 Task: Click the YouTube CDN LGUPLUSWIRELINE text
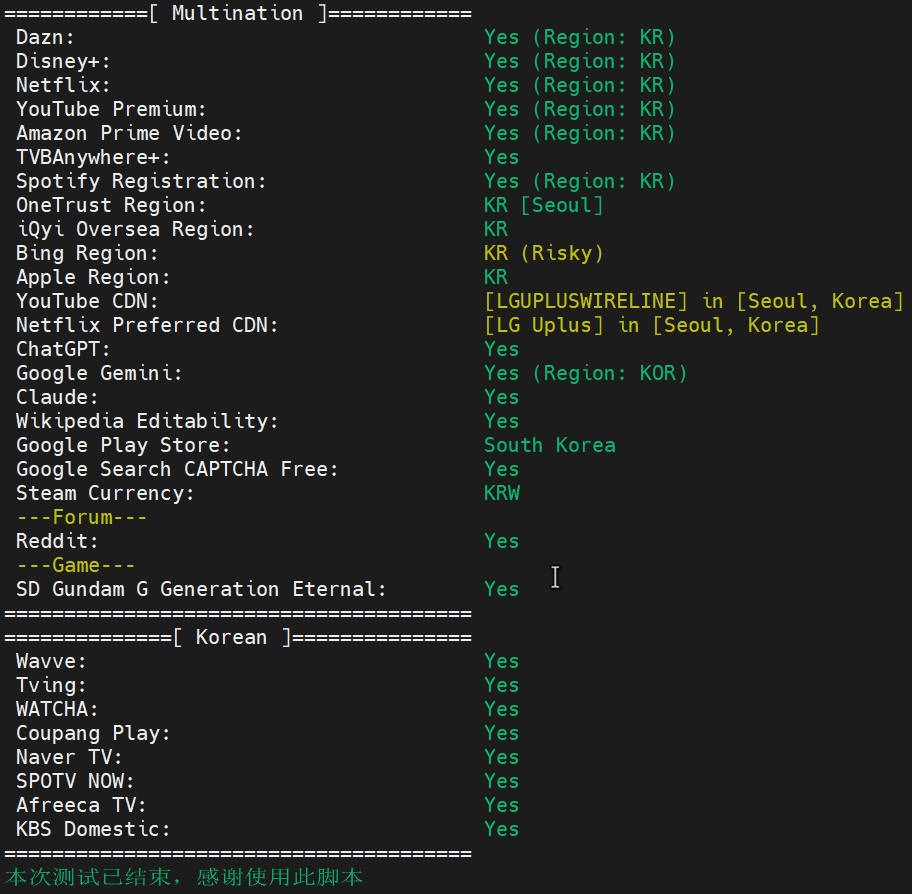click(x=586, y=301)
